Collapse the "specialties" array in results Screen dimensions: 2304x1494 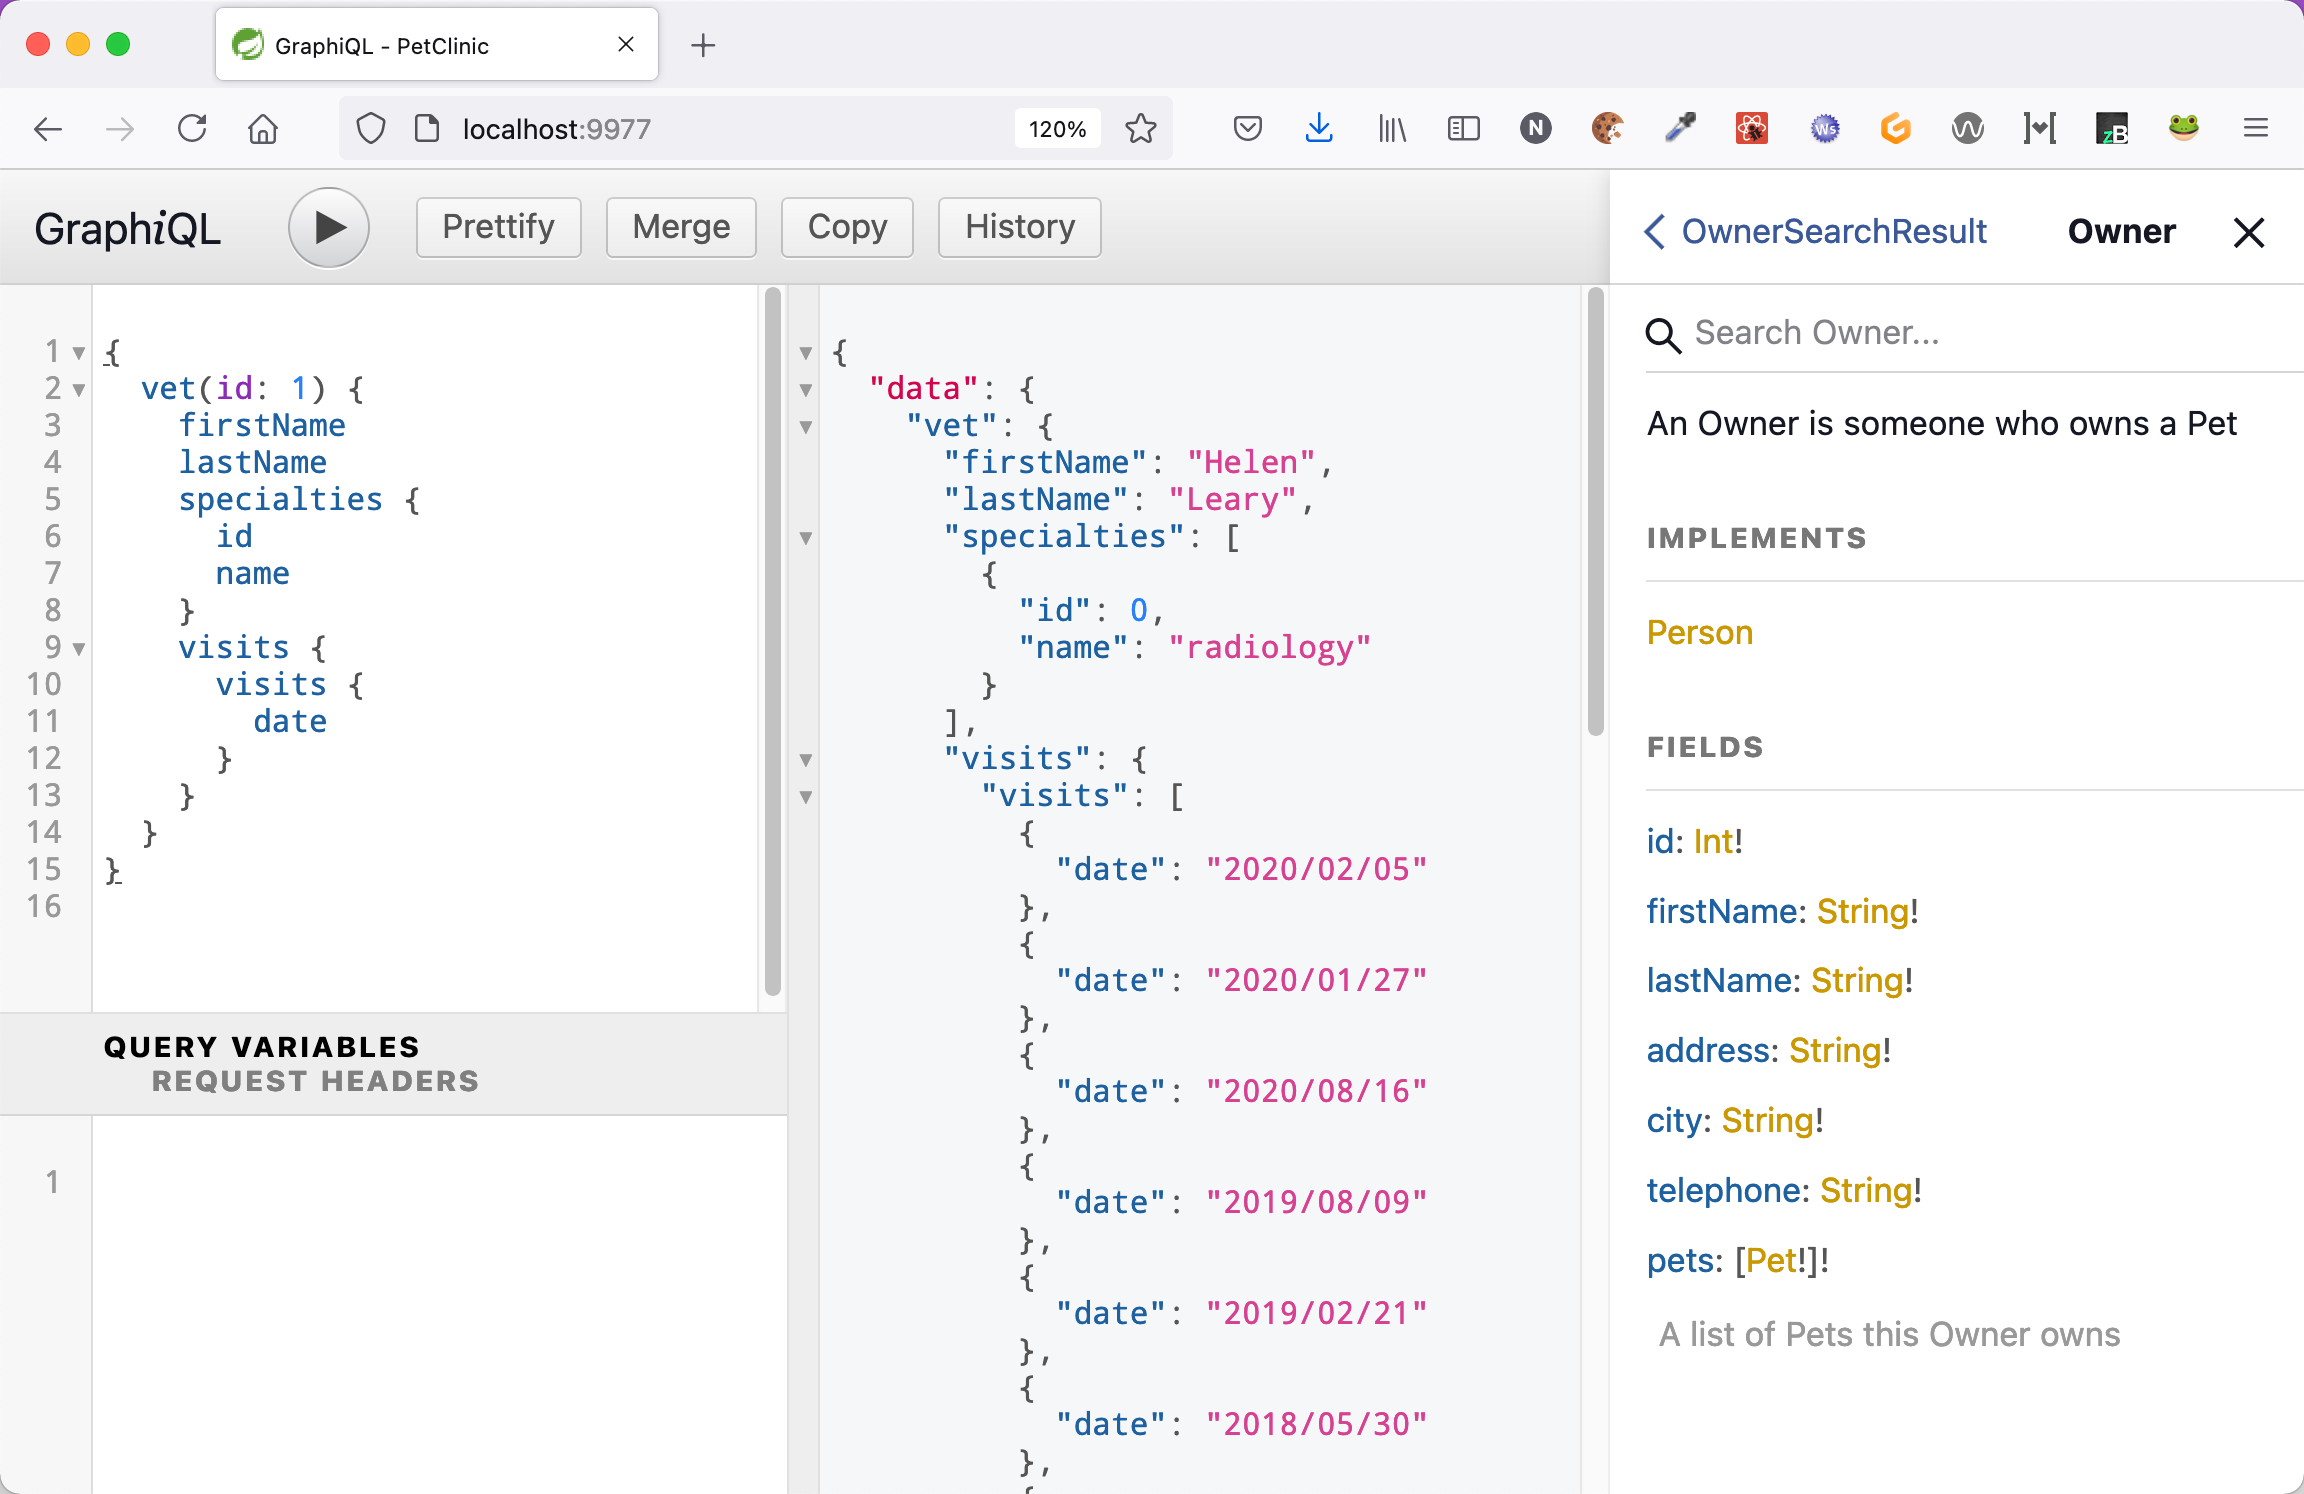(x=806, y=538)
